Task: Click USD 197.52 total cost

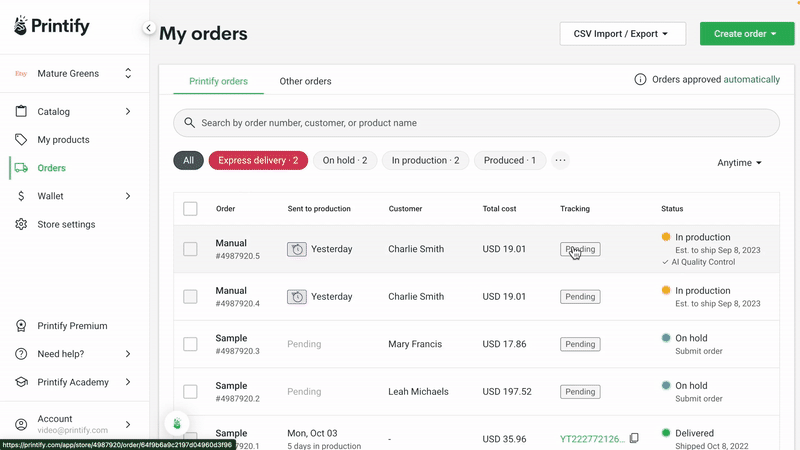Action: pyautogui.click(x=507, y=391)
